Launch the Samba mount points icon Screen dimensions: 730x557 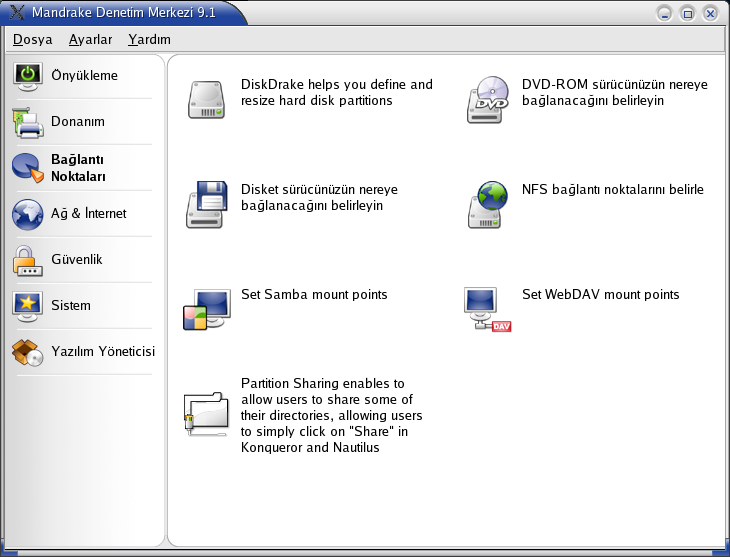[206, 309]
